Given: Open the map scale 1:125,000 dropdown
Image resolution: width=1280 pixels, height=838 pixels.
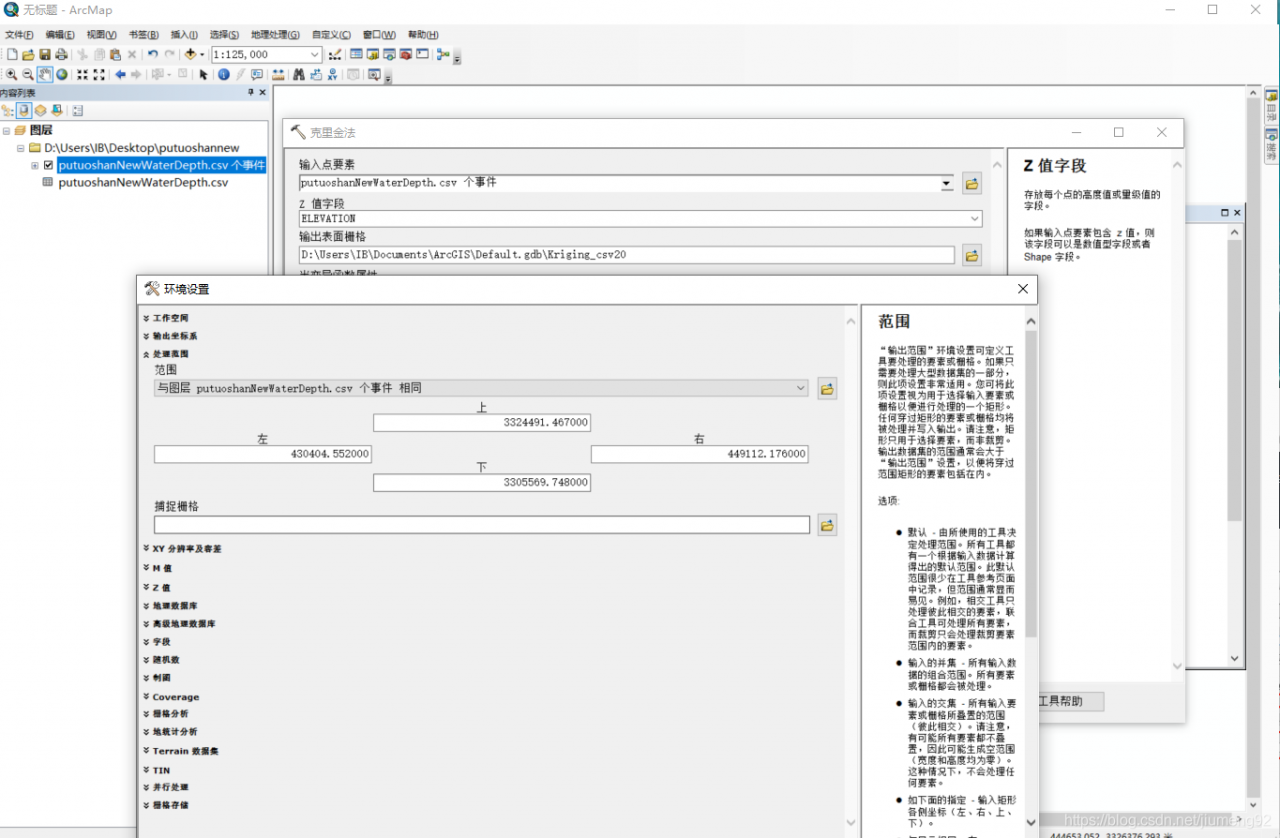Looking at the screenshot, I should click(x=313, y=55).
